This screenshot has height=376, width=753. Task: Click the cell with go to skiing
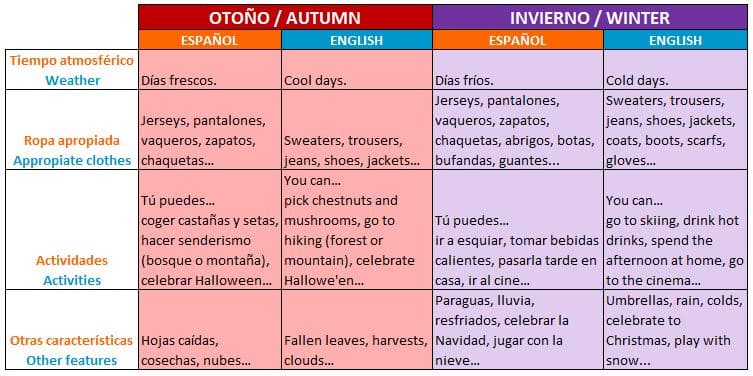[676, 230]
